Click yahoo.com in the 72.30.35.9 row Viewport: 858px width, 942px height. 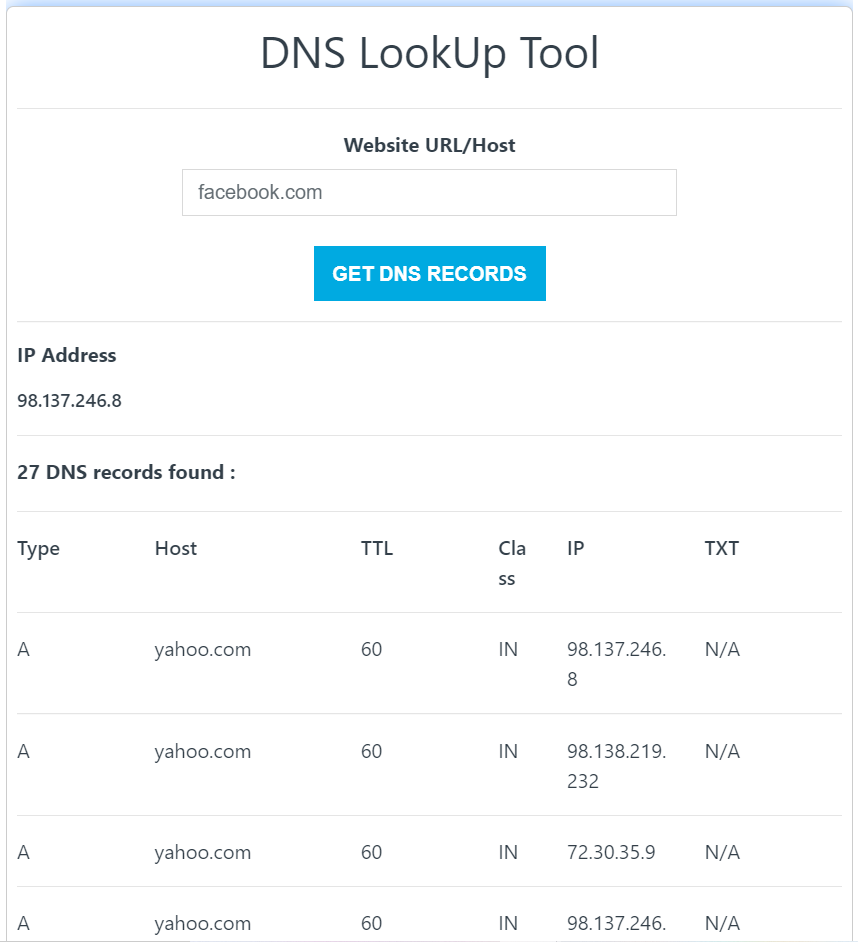(202, 853)
